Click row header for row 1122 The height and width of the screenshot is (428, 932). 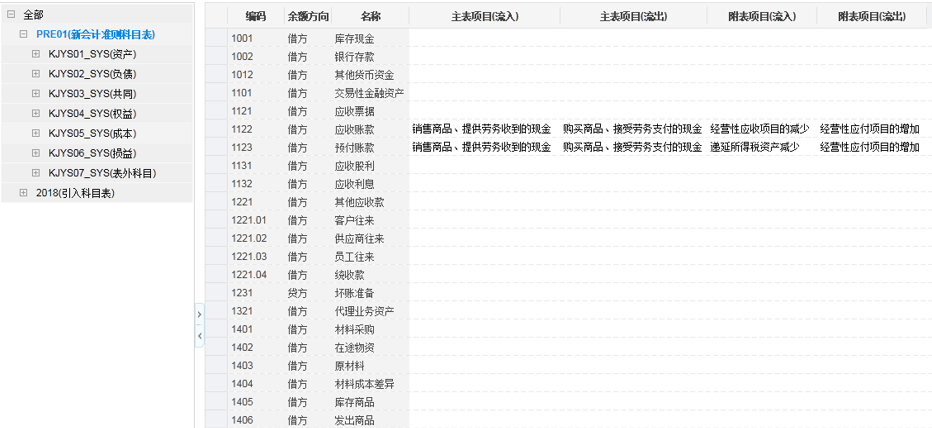[x=216, y=129]
